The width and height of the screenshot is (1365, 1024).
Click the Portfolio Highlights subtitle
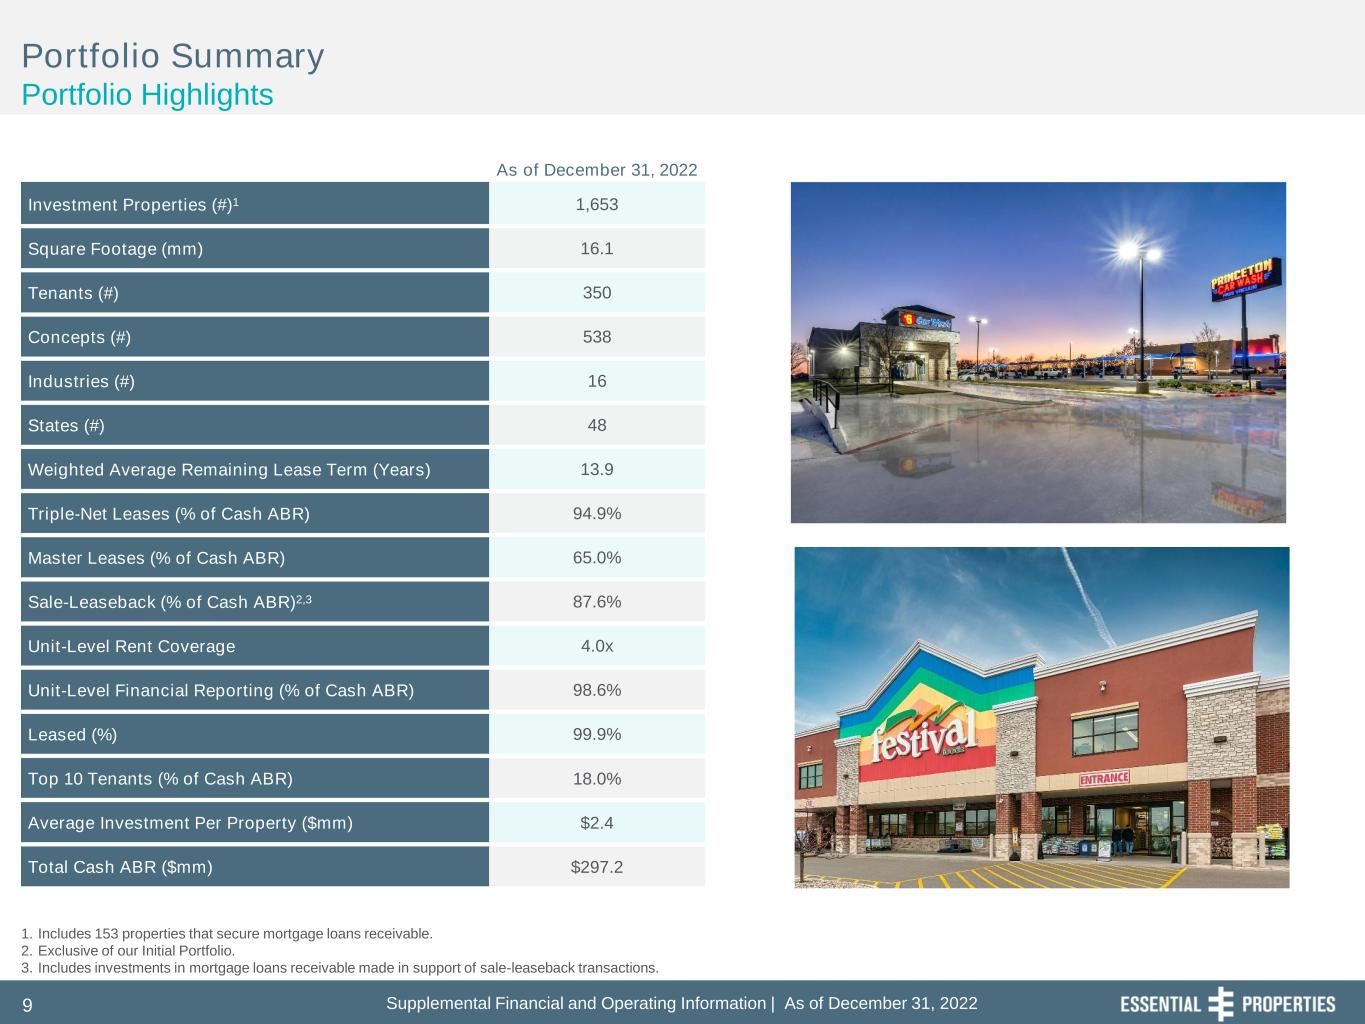click(x=147, y=95)
